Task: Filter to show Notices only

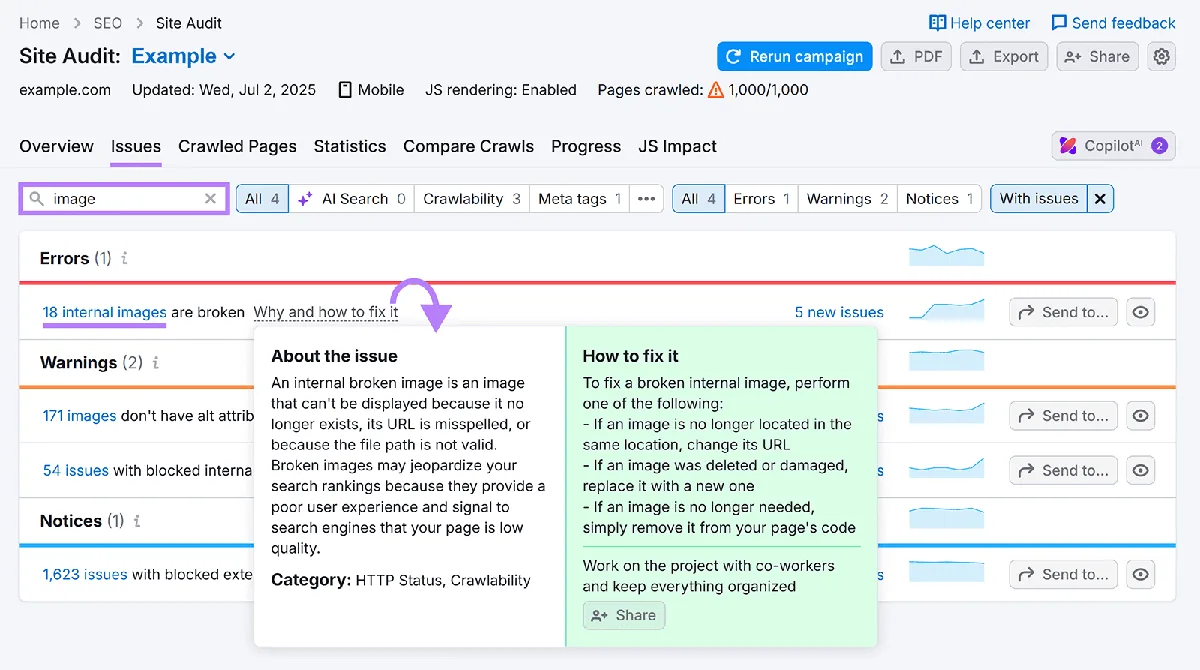Action: tap(939, 199)
